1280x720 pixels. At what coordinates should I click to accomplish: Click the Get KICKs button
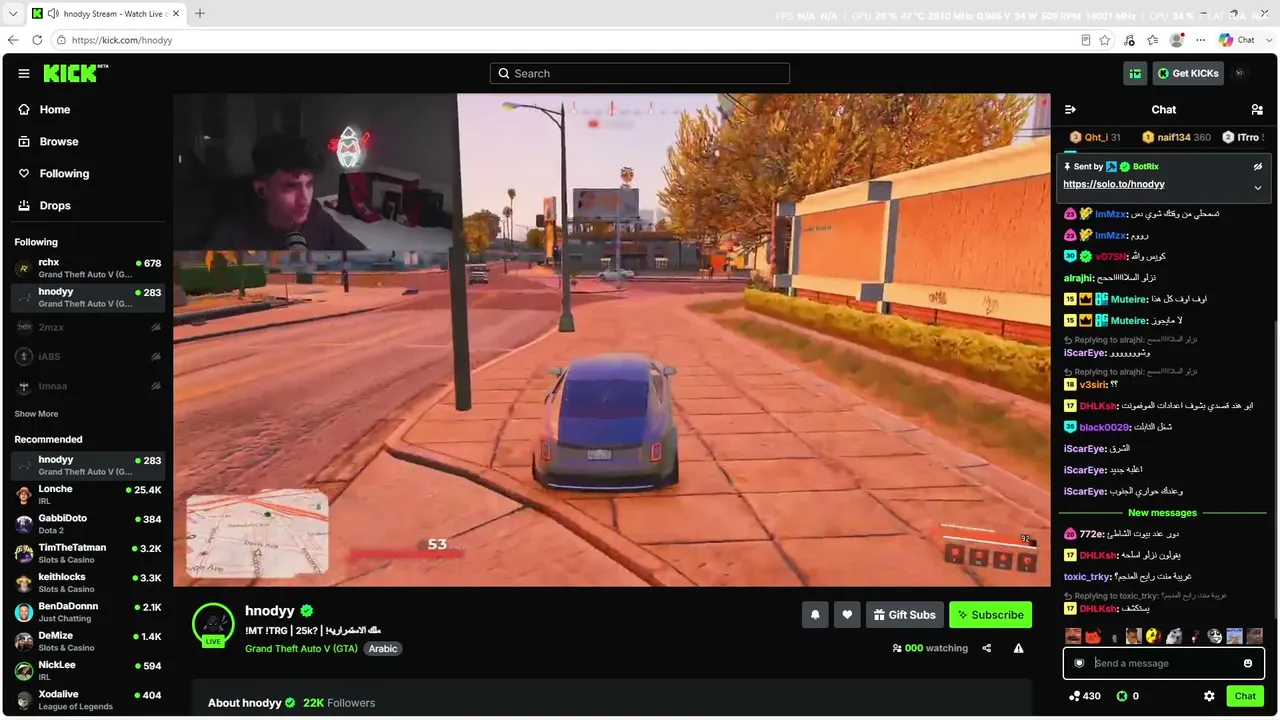click(x=1188, y=73)
